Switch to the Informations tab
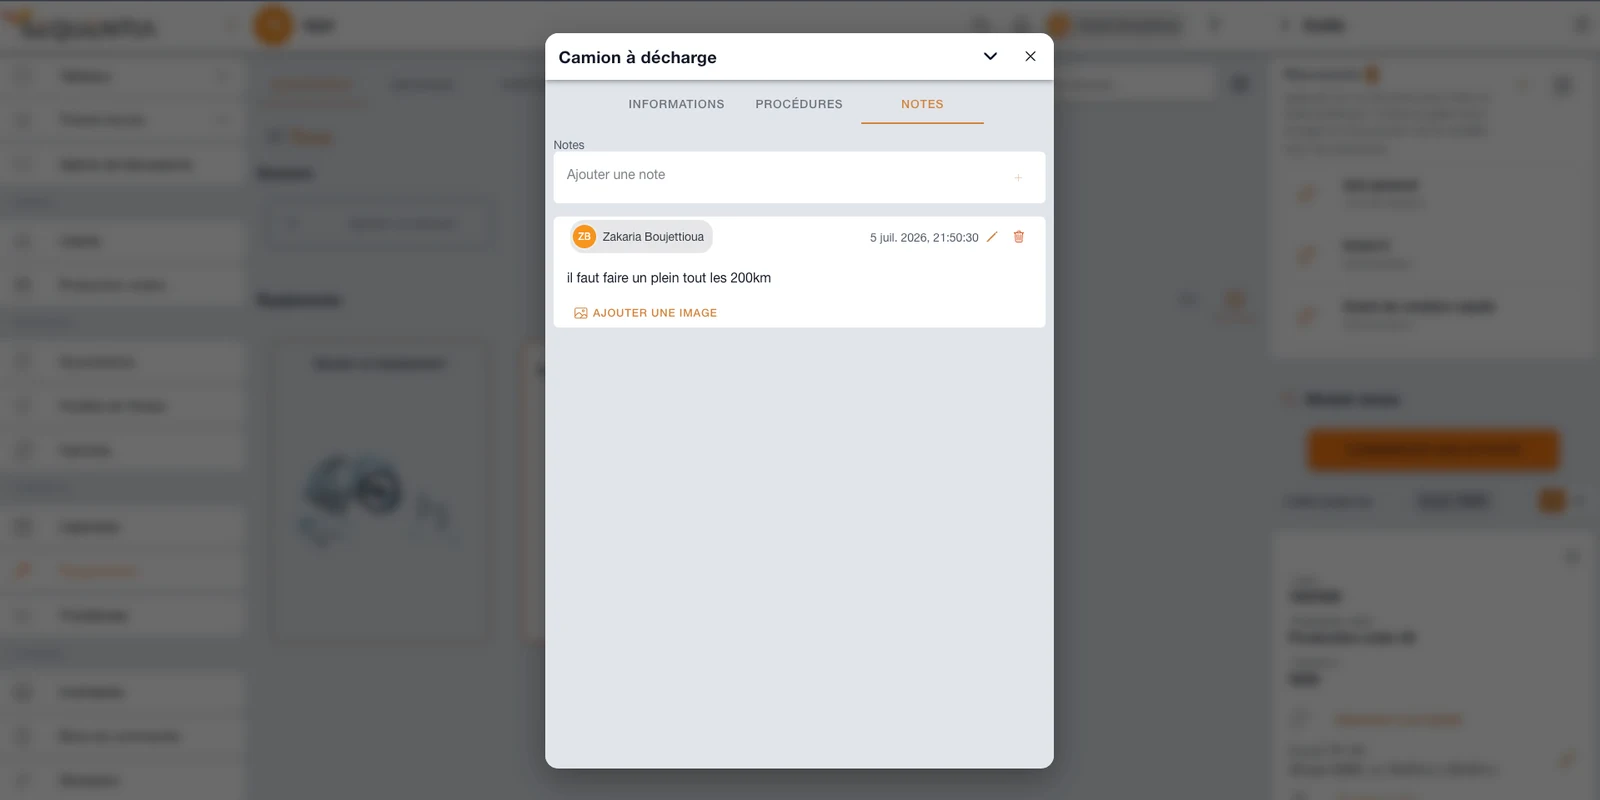Viewport: 1600px width, 800px height. [676, 104]
